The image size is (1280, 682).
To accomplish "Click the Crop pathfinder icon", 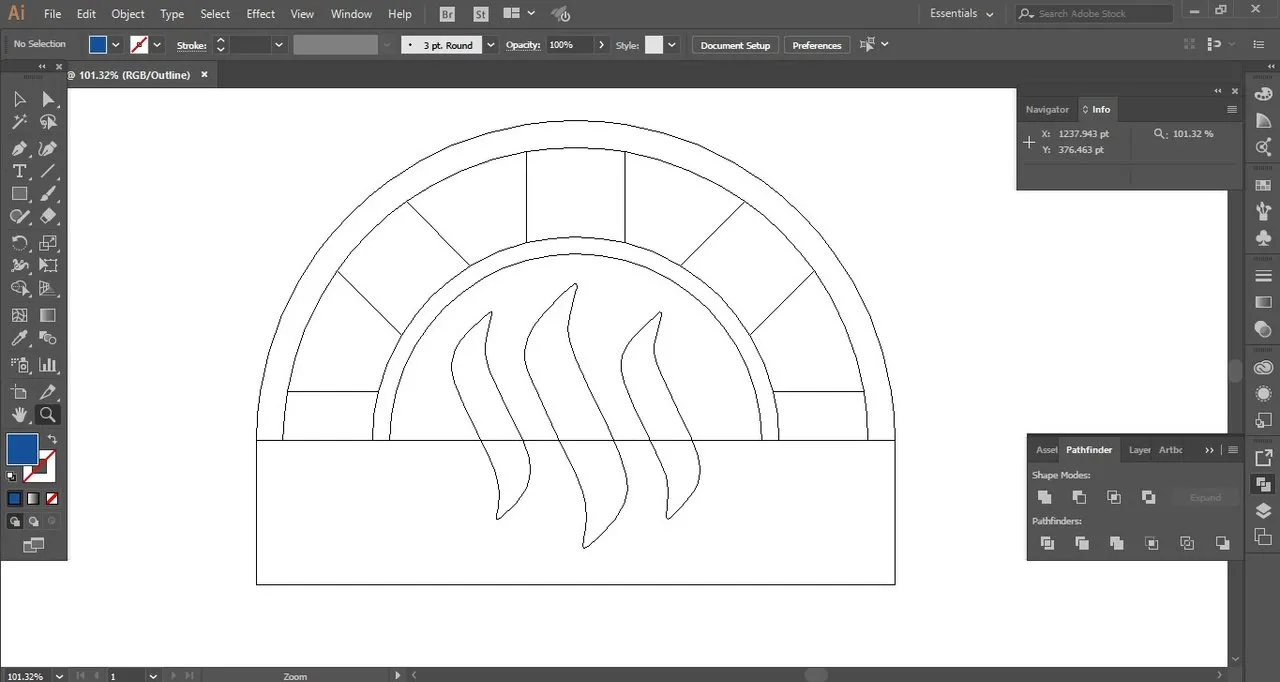I will click(x=1152, y=543).
